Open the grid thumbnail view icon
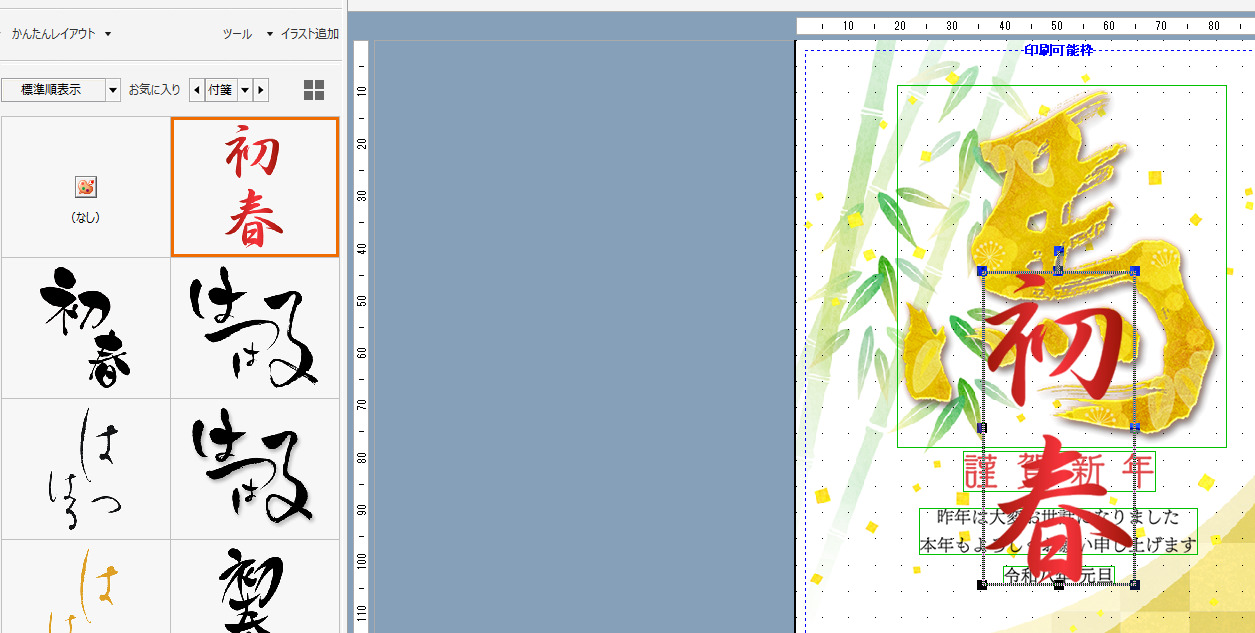1255x633 pixels. point(314,90)
